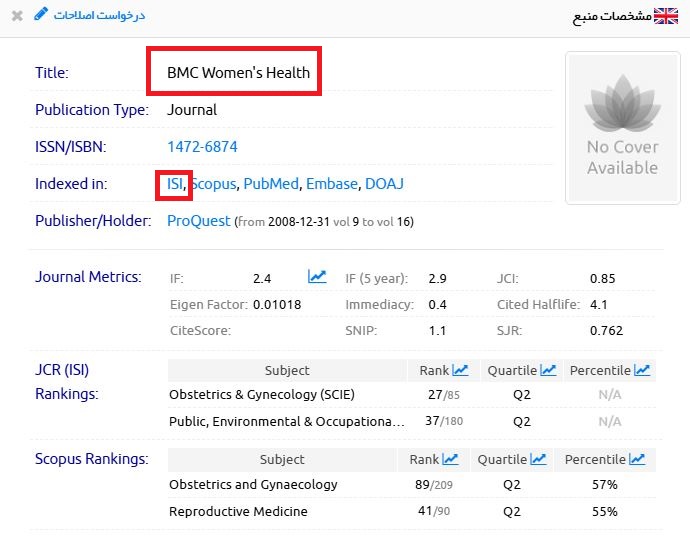The image size is (690, 546).
Task: Close the source details panel
Action: pos(17,15)
